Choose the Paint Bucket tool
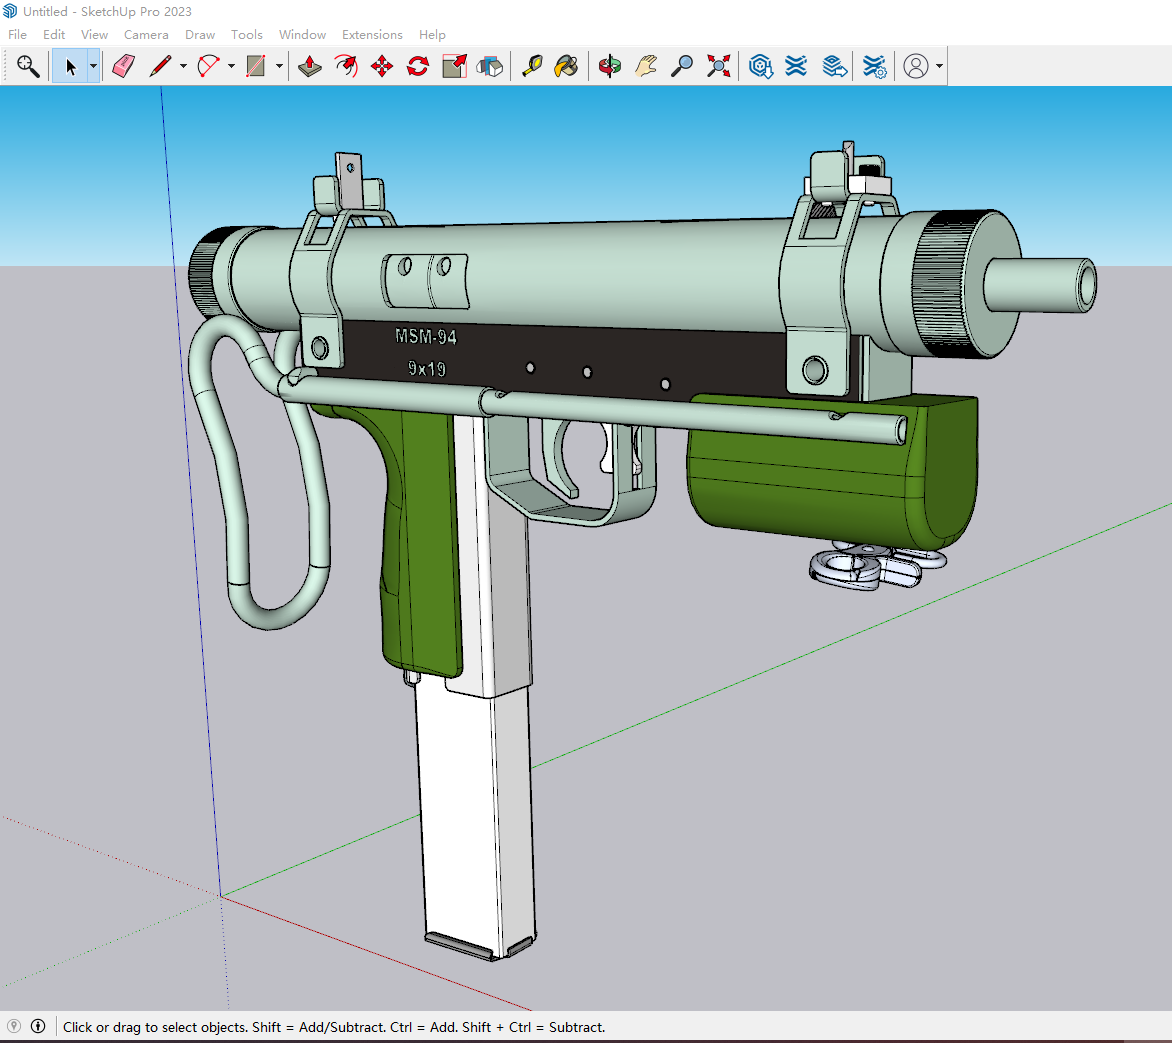This screenshot has height=1043, width=1172. [x=567, y=66]
